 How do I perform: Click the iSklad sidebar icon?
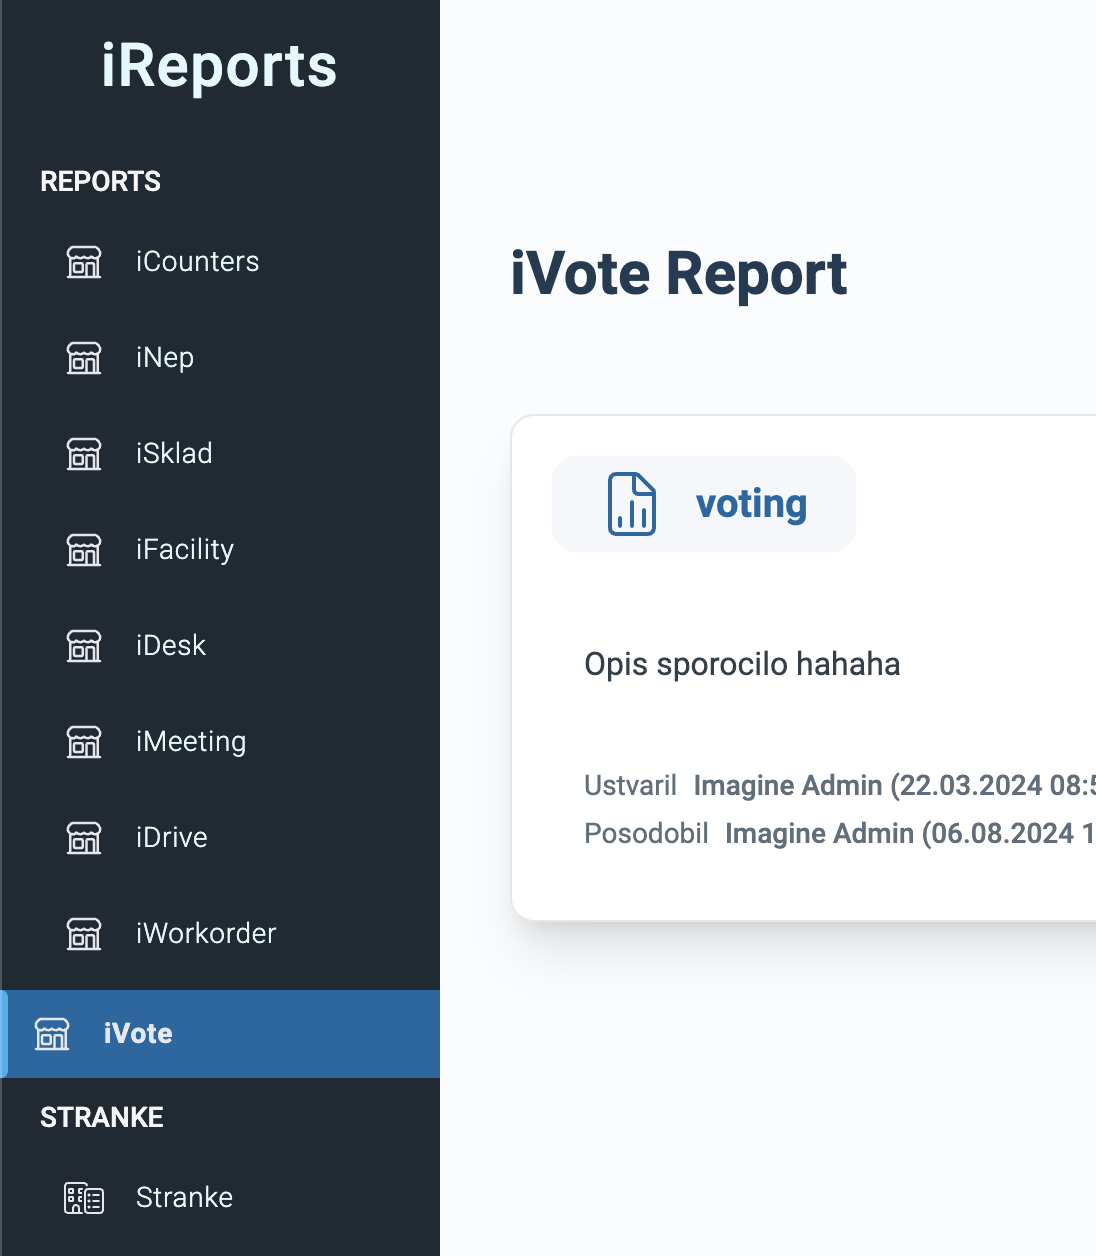83,454
